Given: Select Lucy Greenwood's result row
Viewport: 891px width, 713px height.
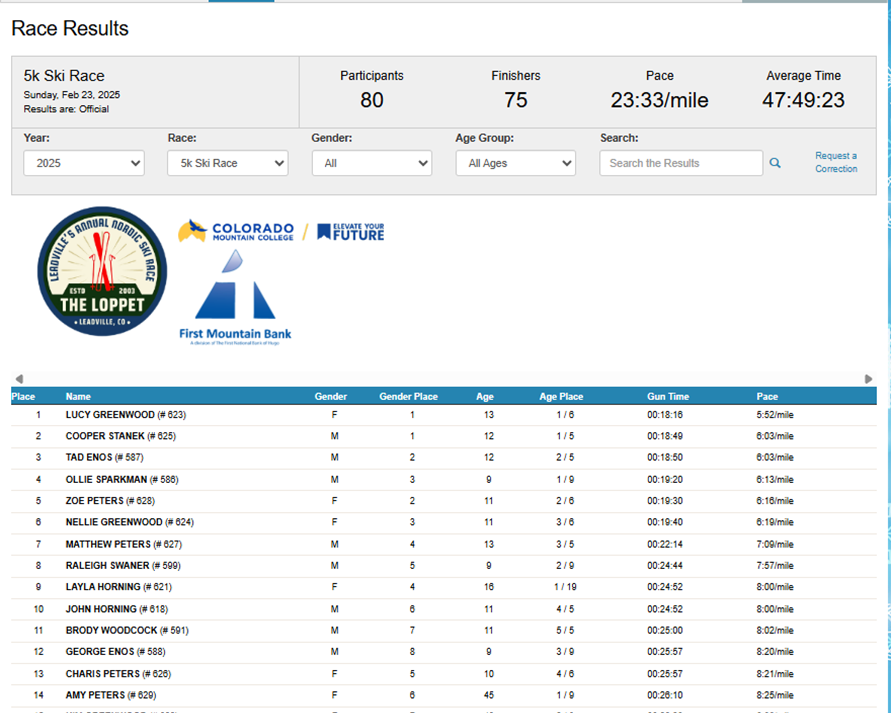Looking at the screenshot, I should (x=126, y=414).
